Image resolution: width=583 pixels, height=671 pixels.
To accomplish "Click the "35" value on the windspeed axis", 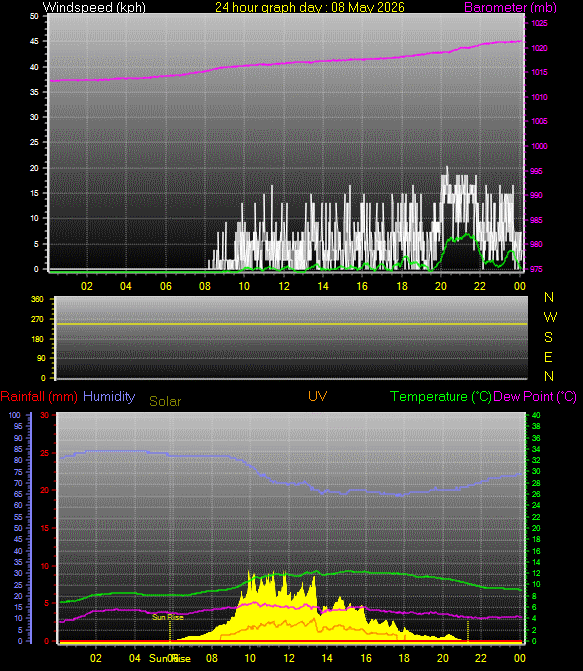I will coord(34,92).
